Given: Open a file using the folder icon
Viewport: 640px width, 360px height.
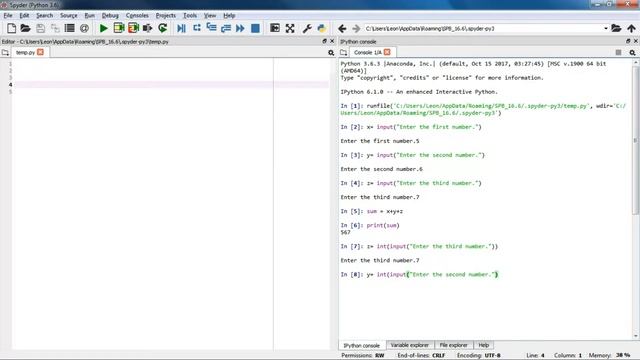Looking at the screenshot, I should [x=25, y=28].
